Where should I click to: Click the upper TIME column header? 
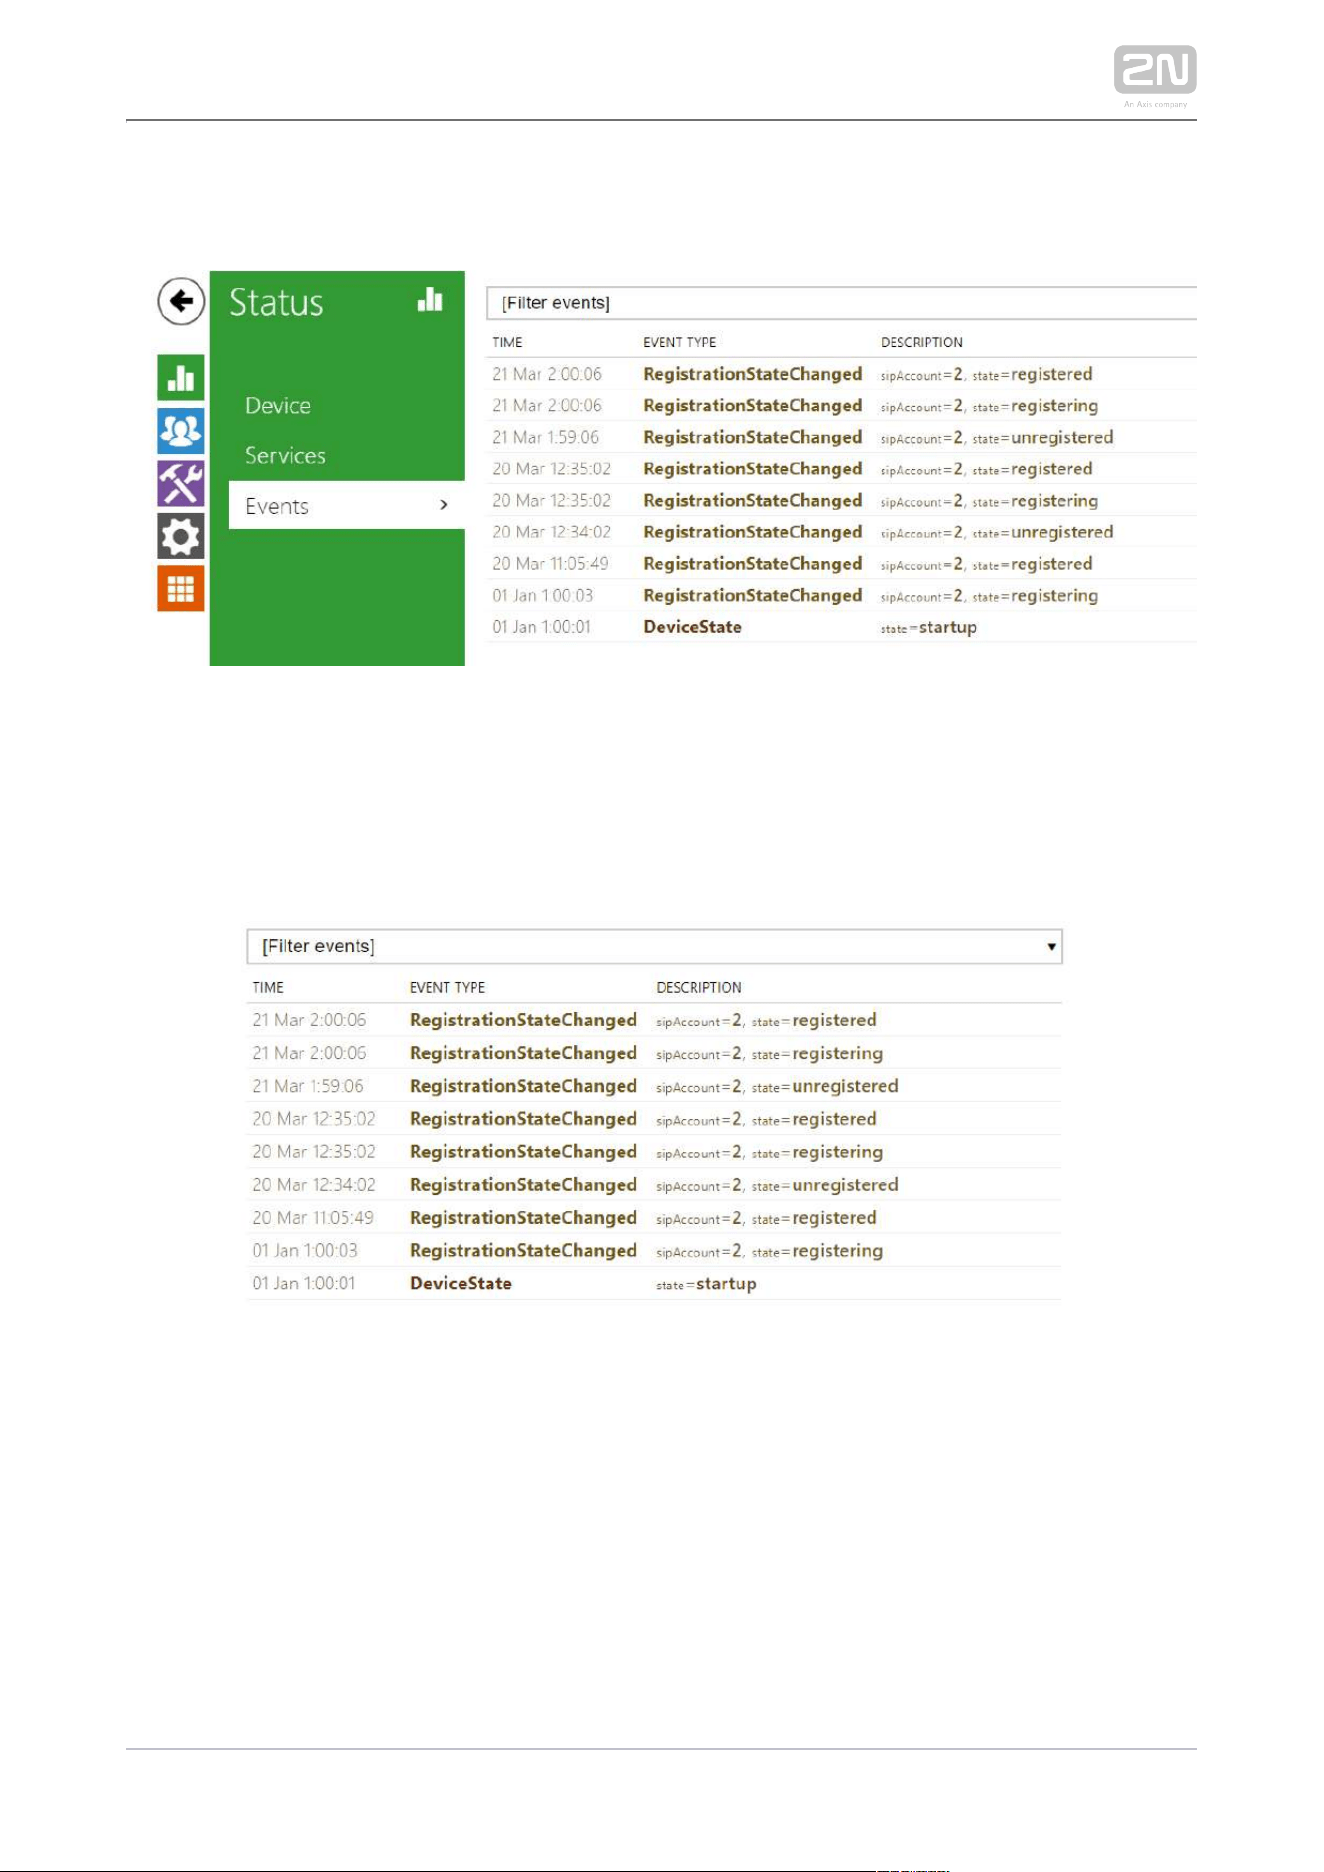(507, 342)
